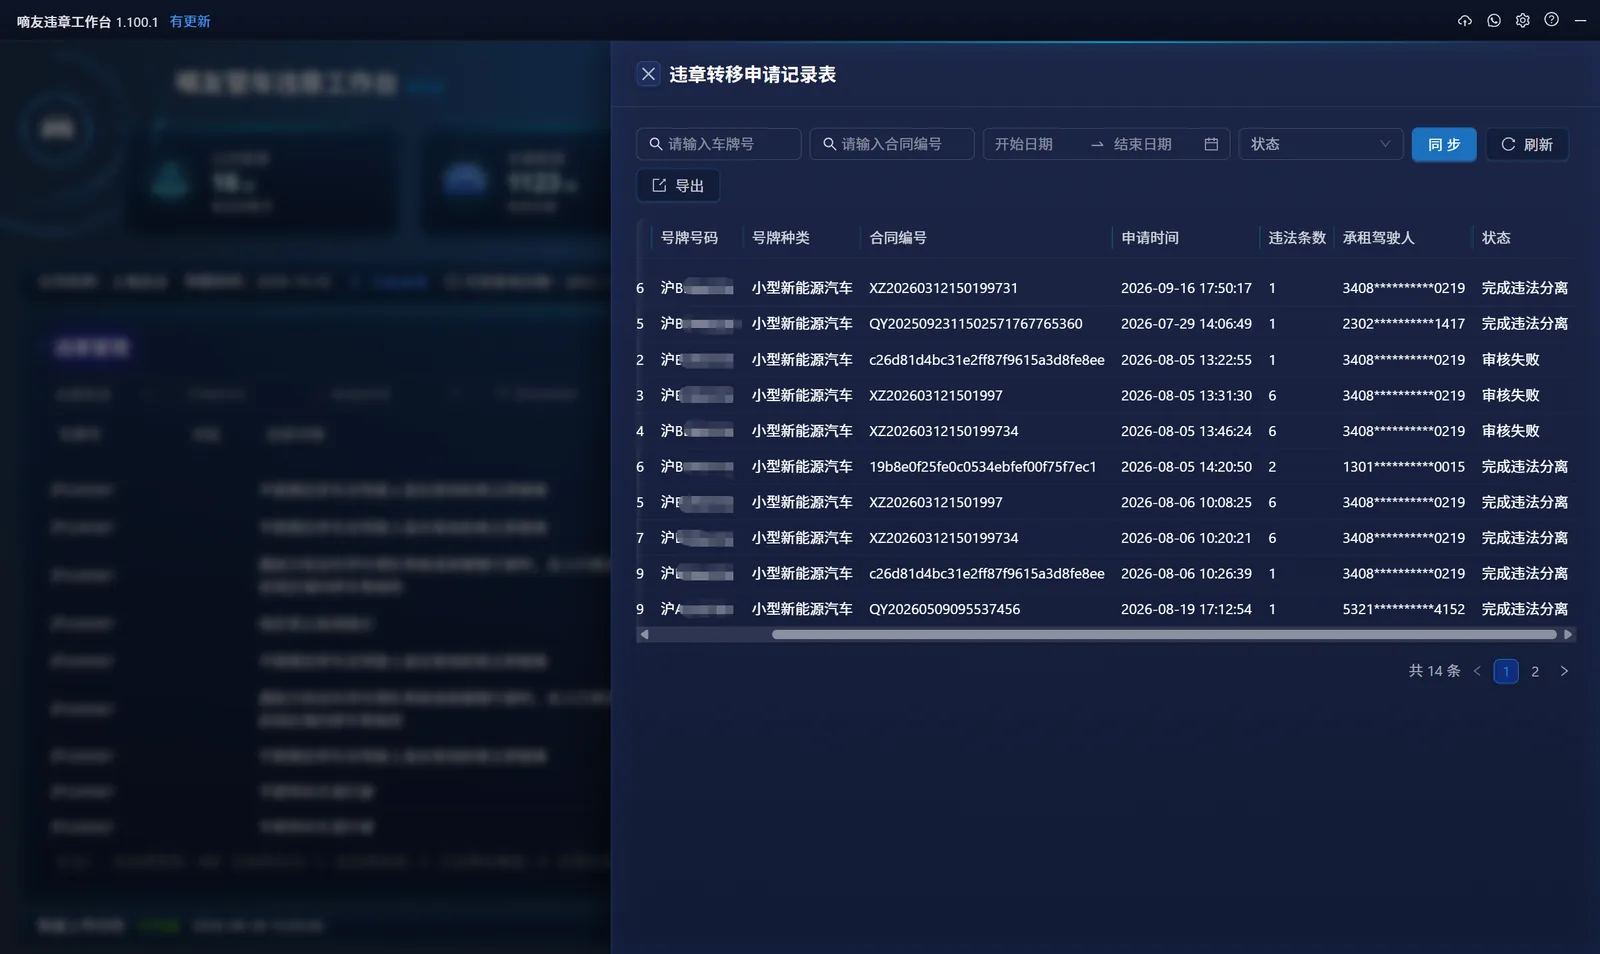Viewport: 1600px width, 954px height.
Task: Click the 合同编号 column header
Action: tap(898, 238)
